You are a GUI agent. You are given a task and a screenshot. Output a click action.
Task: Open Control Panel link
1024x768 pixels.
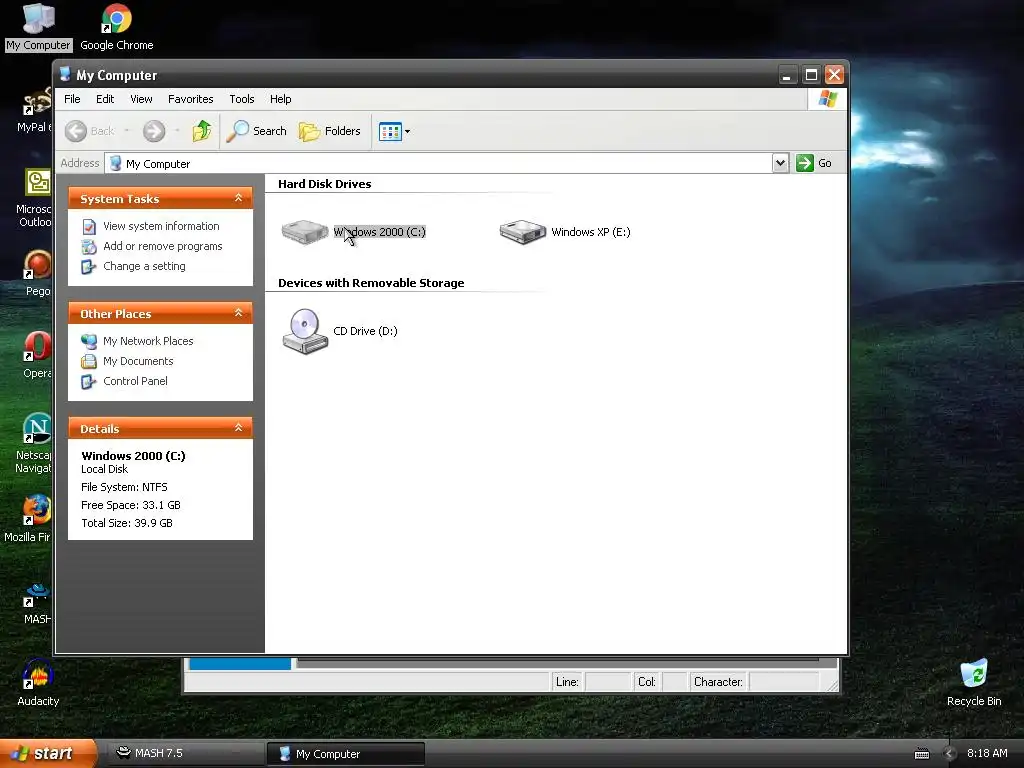135,381
